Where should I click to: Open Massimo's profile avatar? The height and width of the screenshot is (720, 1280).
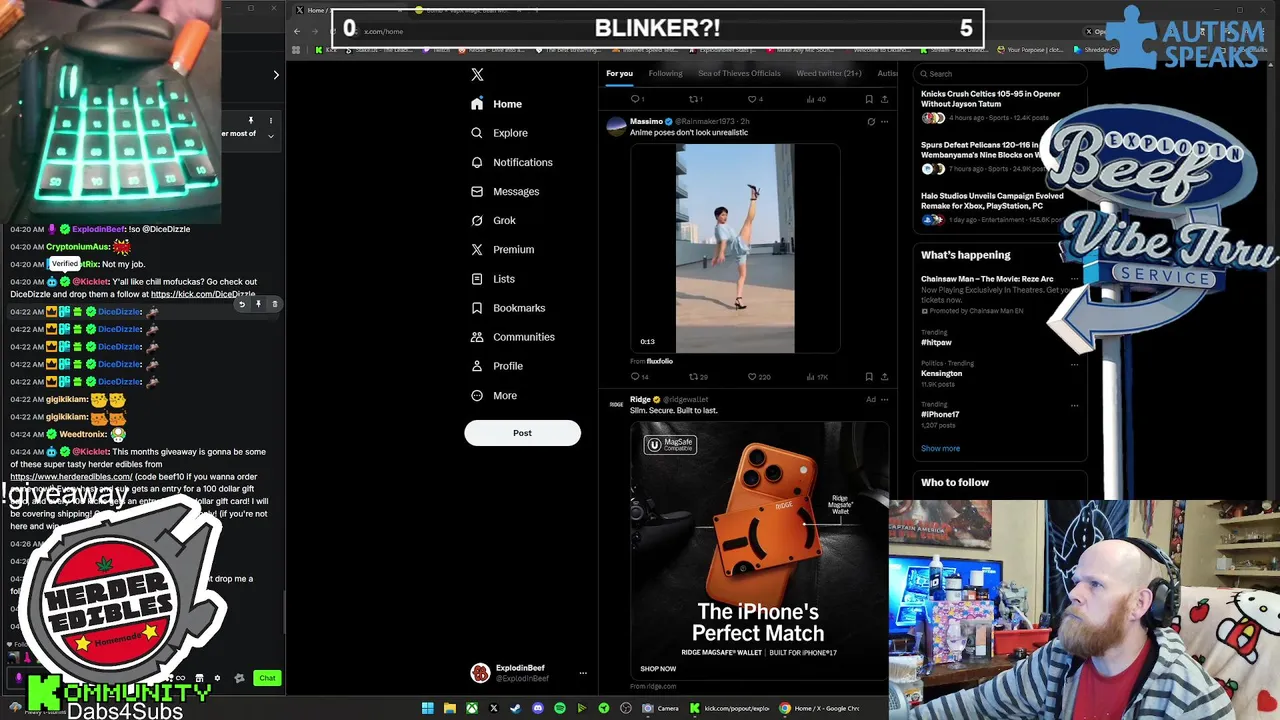(x=616, y=126)
